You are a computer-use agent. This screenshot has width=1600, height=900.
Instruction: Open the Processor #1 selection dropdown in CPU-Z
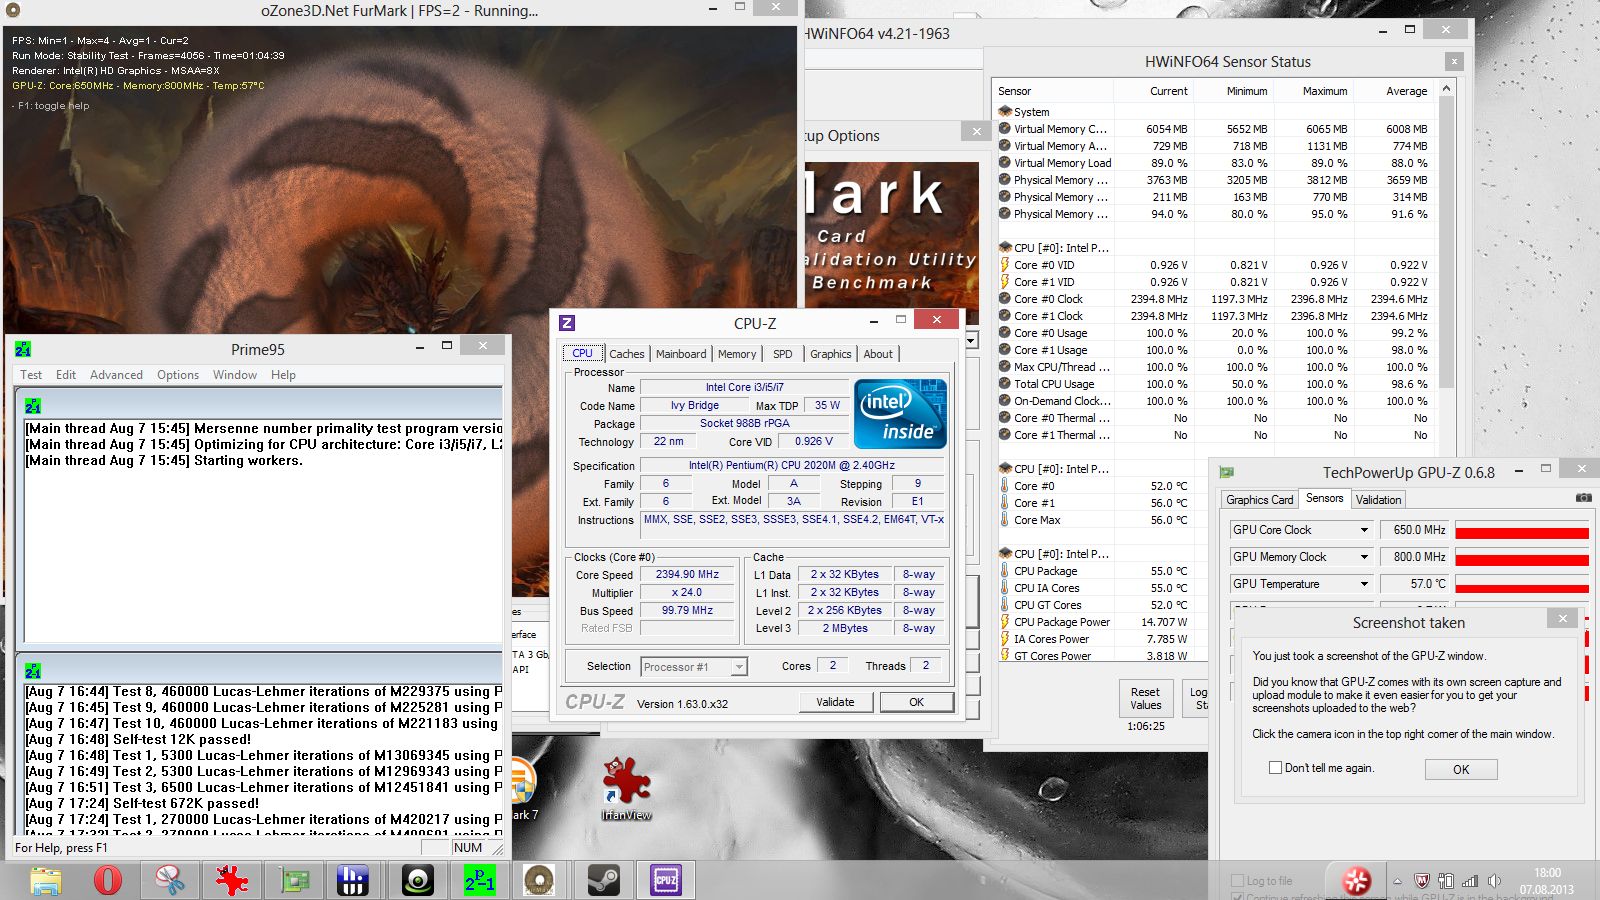tap(739, 667)
